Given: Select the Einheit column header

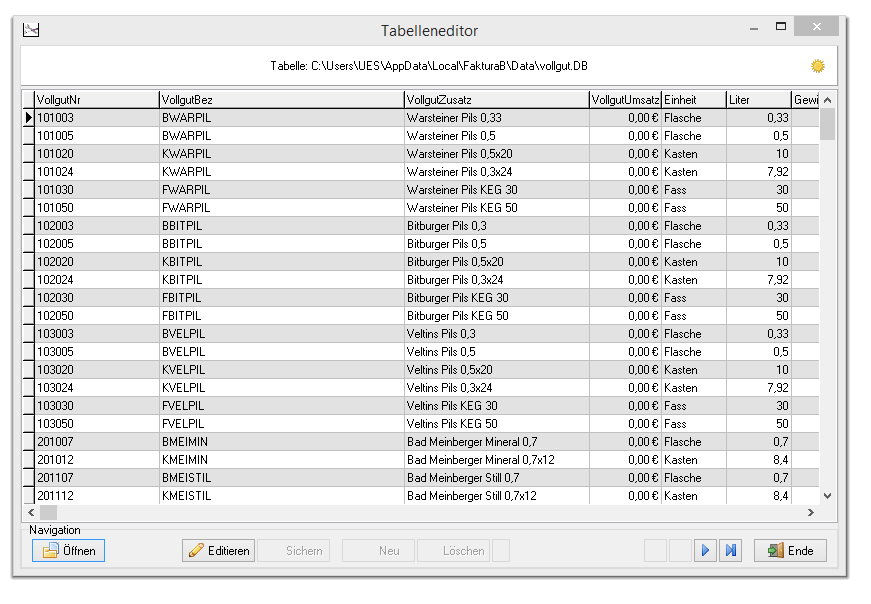Looking at the screenshot, I should pyautogui.click(x=694, y=100).
